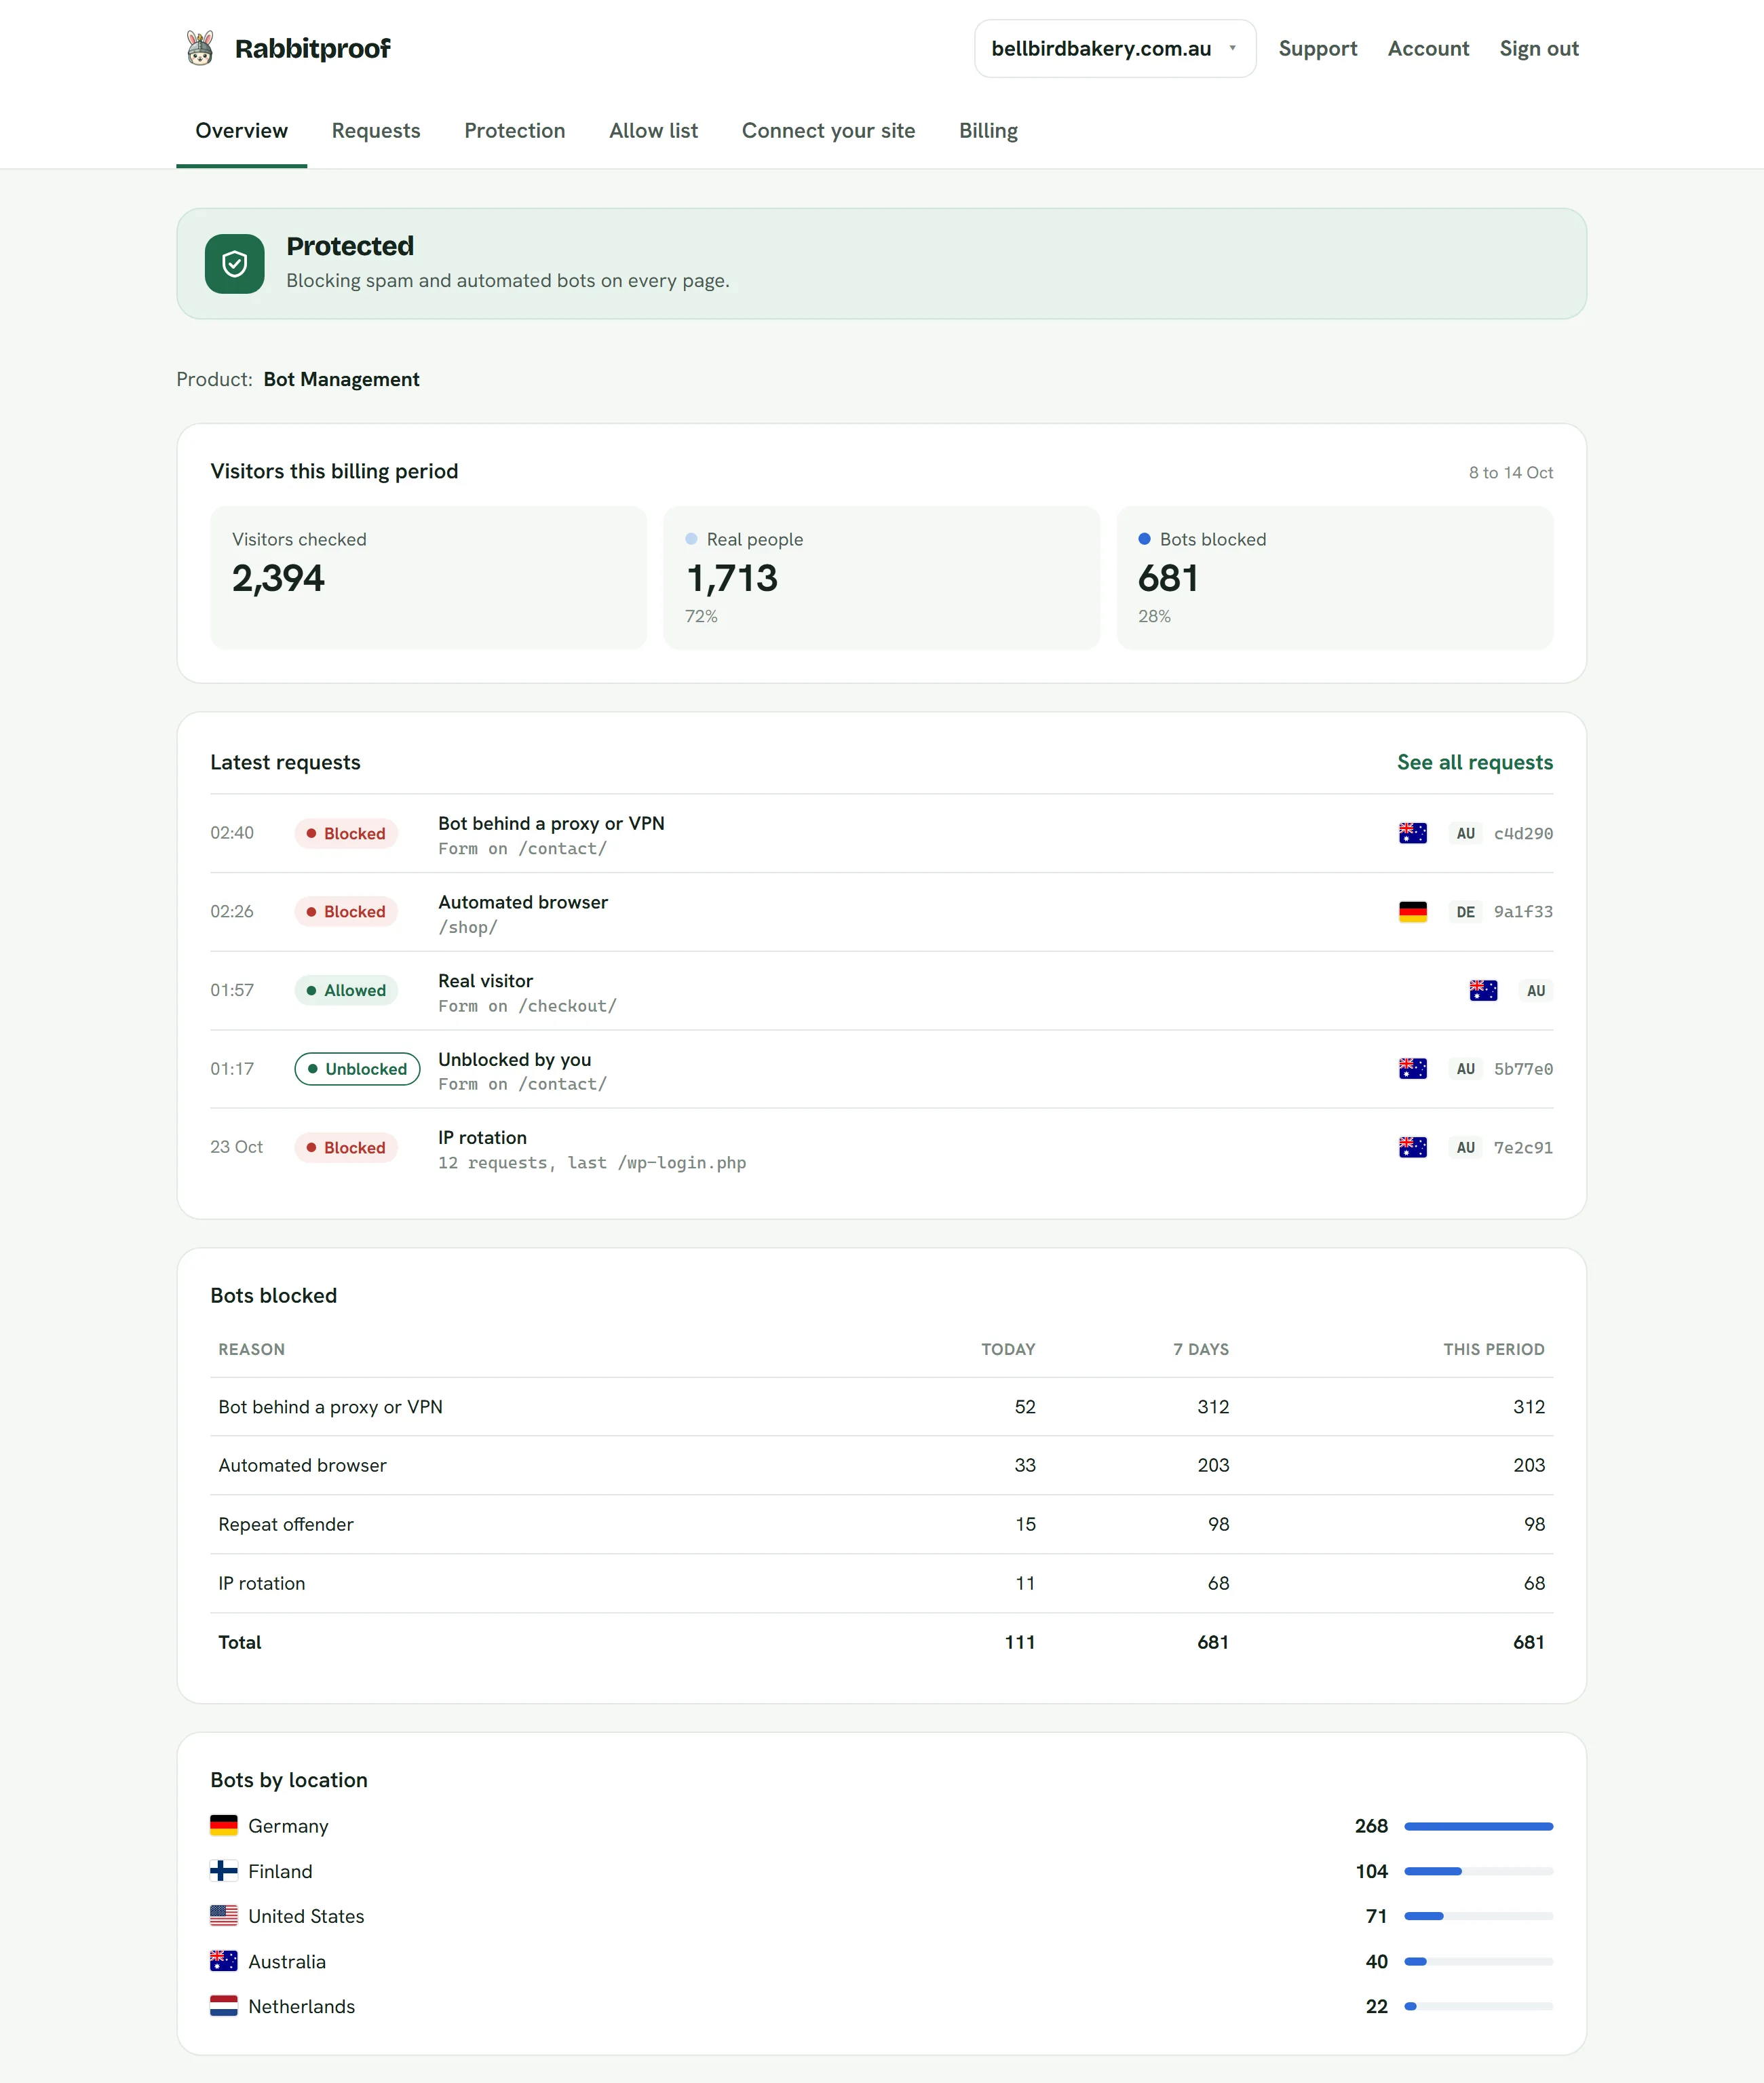Open the bellbirdbakery.com.au site dropdown

pos(1115,48)
